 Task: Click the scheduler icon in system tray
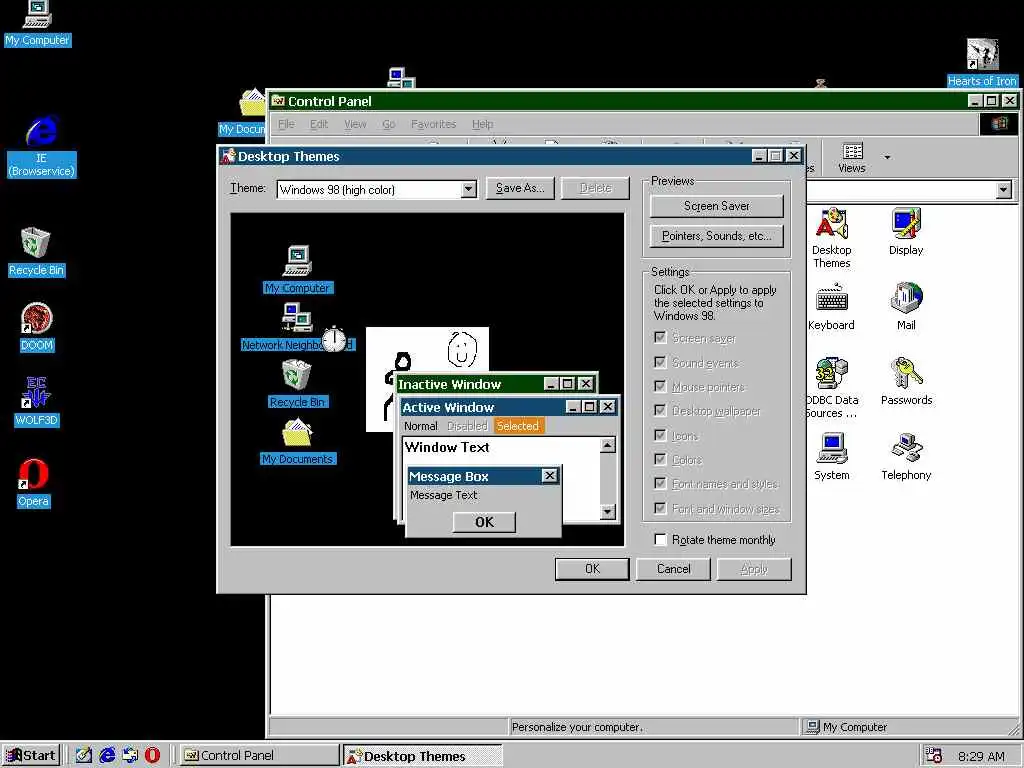(x=934, y=755)
